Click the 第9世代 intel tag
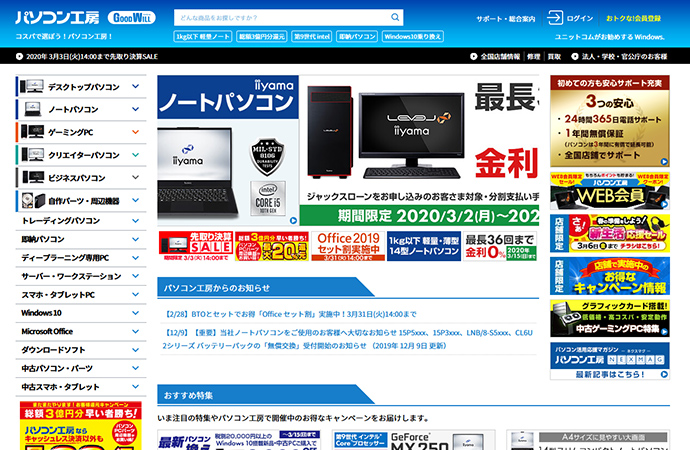690x450 pixels. pos(312,37)
